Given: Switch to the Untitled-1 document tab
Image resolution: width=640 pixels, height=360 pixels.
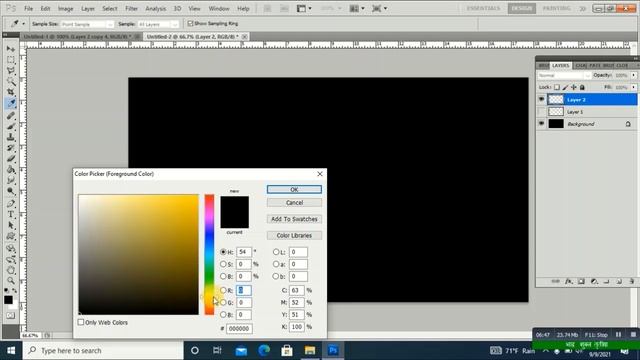Looking at the screenshot, I should [x=81, y=36].
